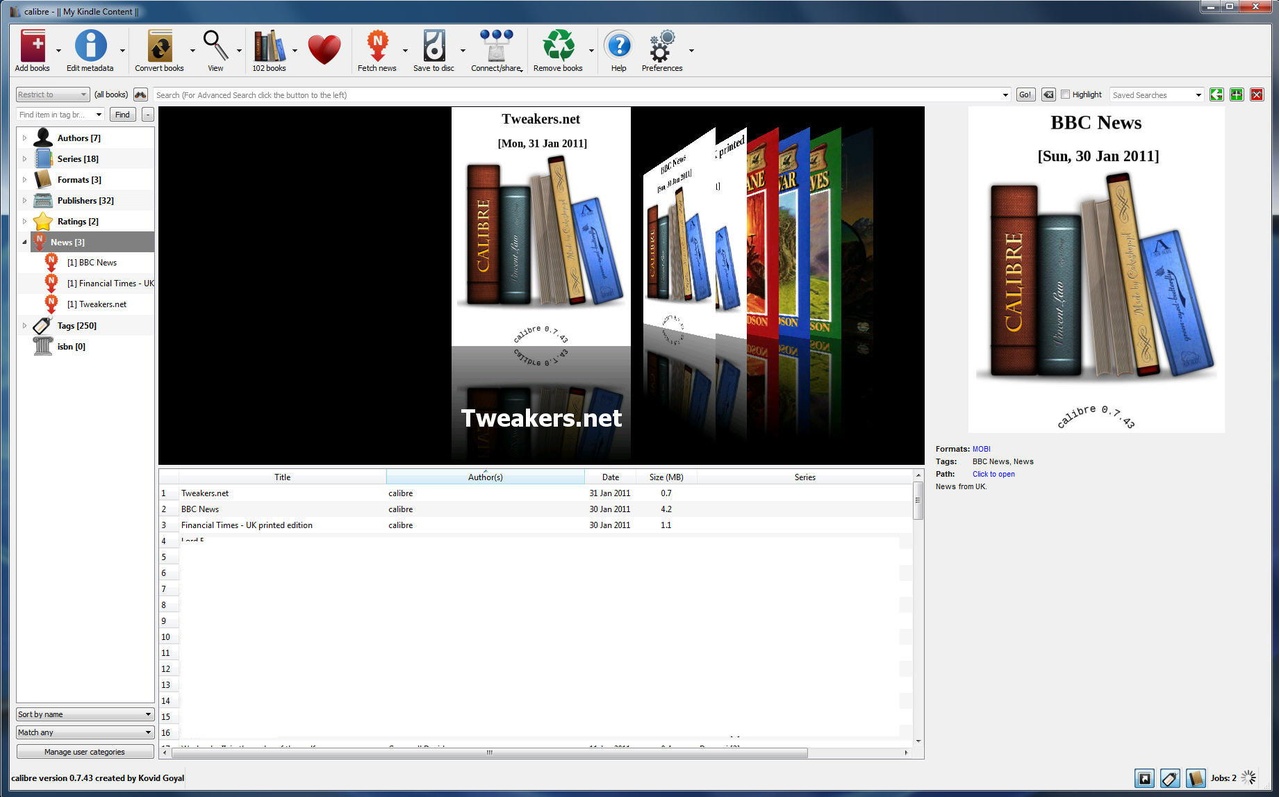Open calibre Preferences
Viewport: 1280px width, 797px height.
point(660,45)
